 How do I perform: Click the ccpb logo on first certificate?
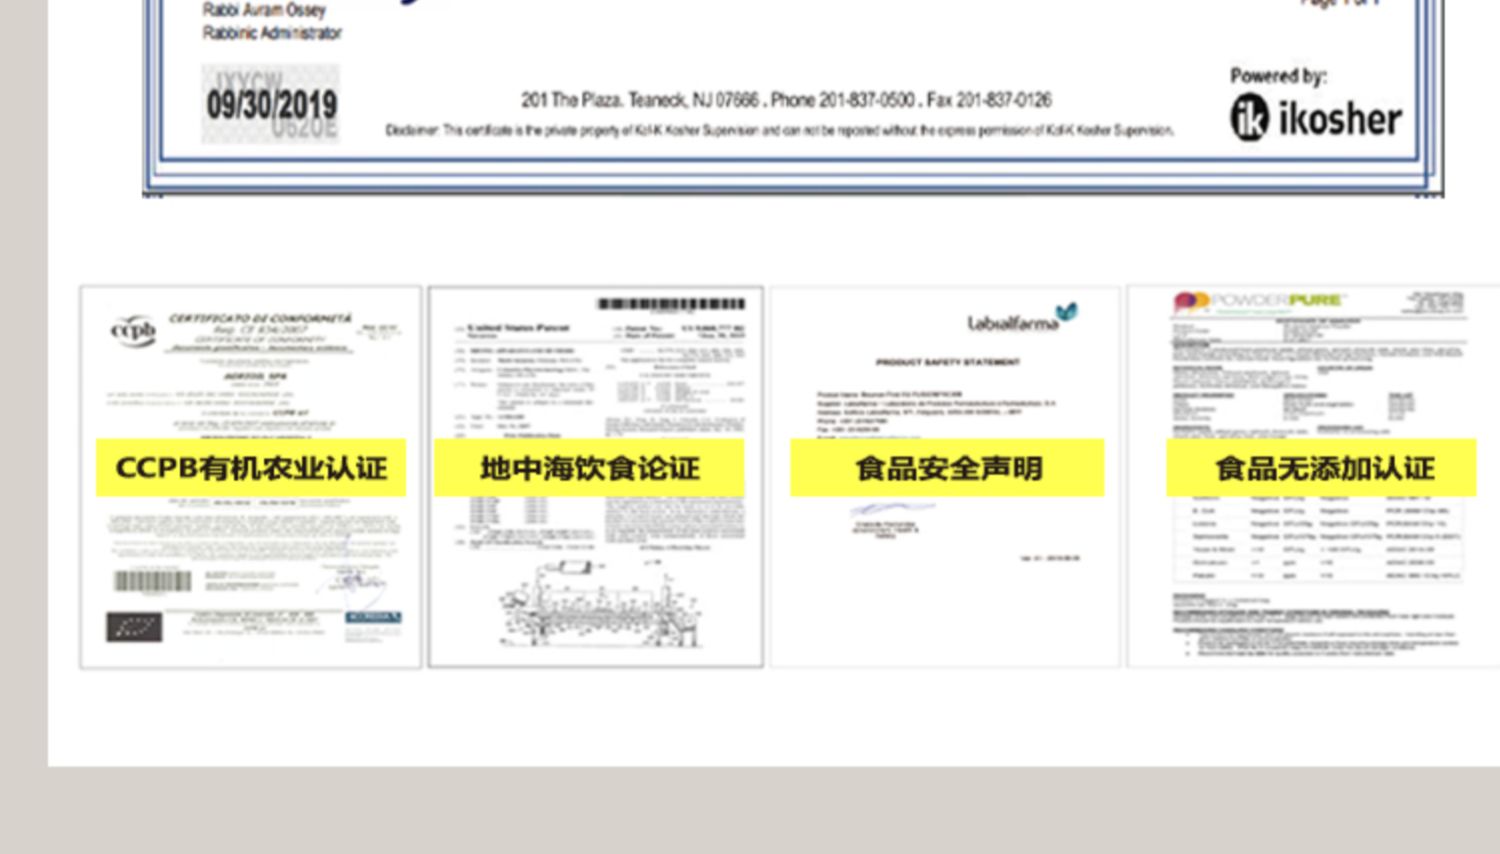coord(133,331)
